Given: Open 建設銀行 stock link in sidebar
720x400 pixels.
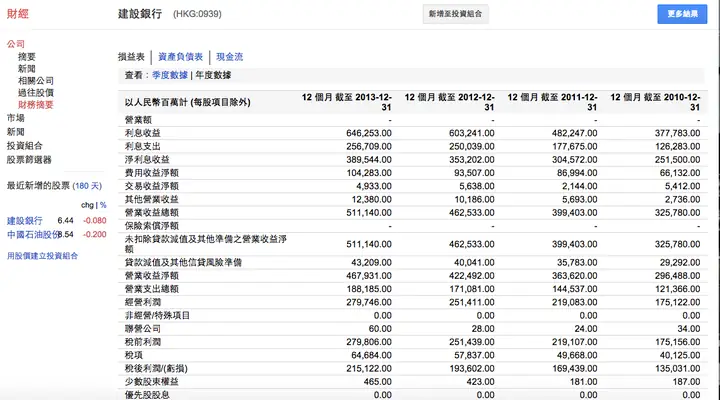Looking at the screenshot, I should coord(25,221).
